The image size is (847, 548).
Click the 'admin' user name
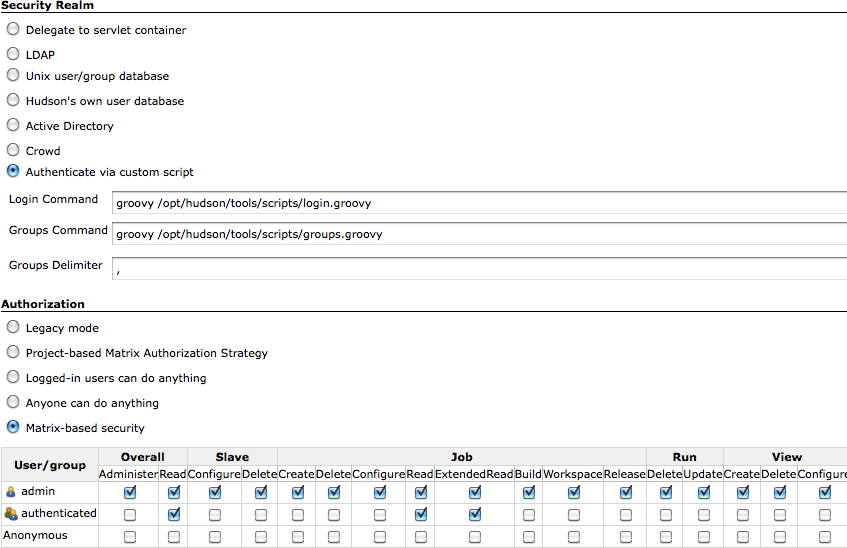click(x=38, y=491)
